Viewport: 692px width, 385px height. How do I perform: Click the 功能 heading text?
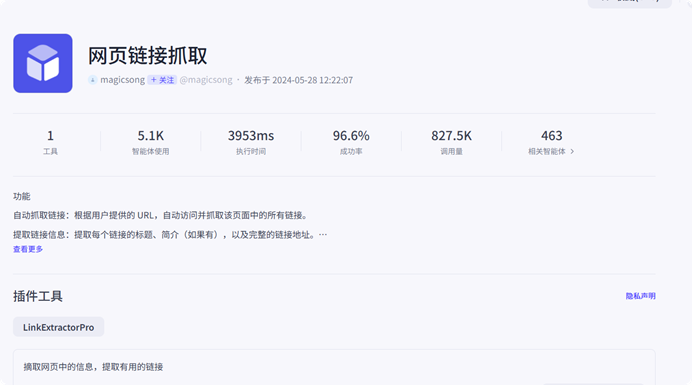tap(22, 196)
